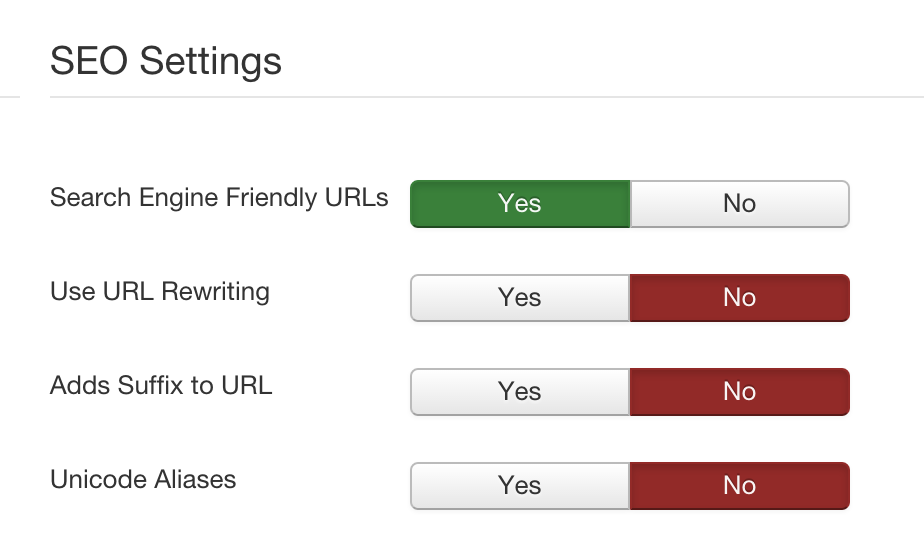Select Yes for Unicode Aliases
The height and width of the screenshot is (538, 924).
tap(520, 486)
